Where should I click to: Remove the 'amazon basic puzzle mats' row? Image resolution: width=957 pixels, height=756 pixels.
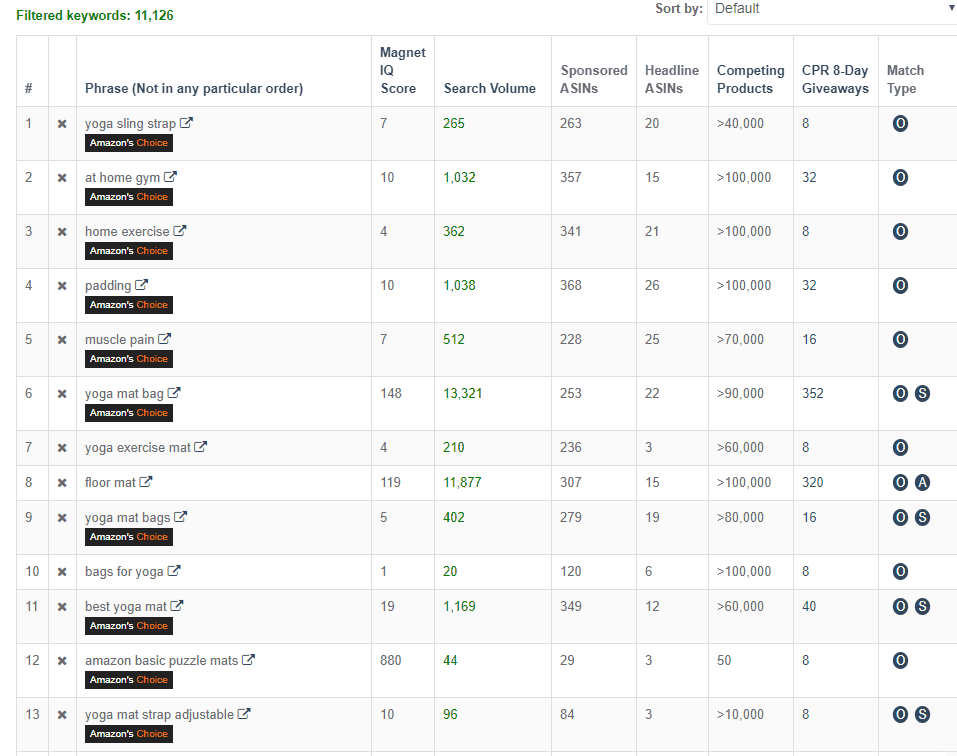(62, 661)
